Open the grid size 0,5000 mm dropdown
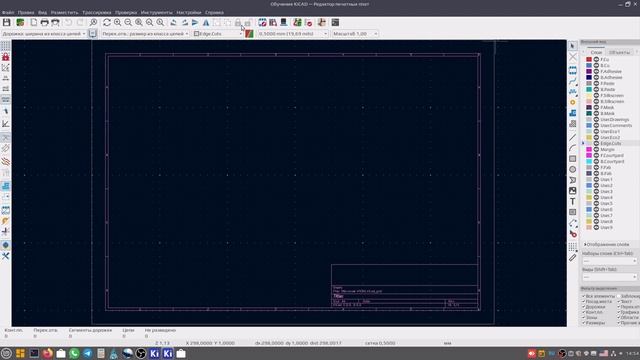The image size is (640, 360). click(x=293, y=33)
